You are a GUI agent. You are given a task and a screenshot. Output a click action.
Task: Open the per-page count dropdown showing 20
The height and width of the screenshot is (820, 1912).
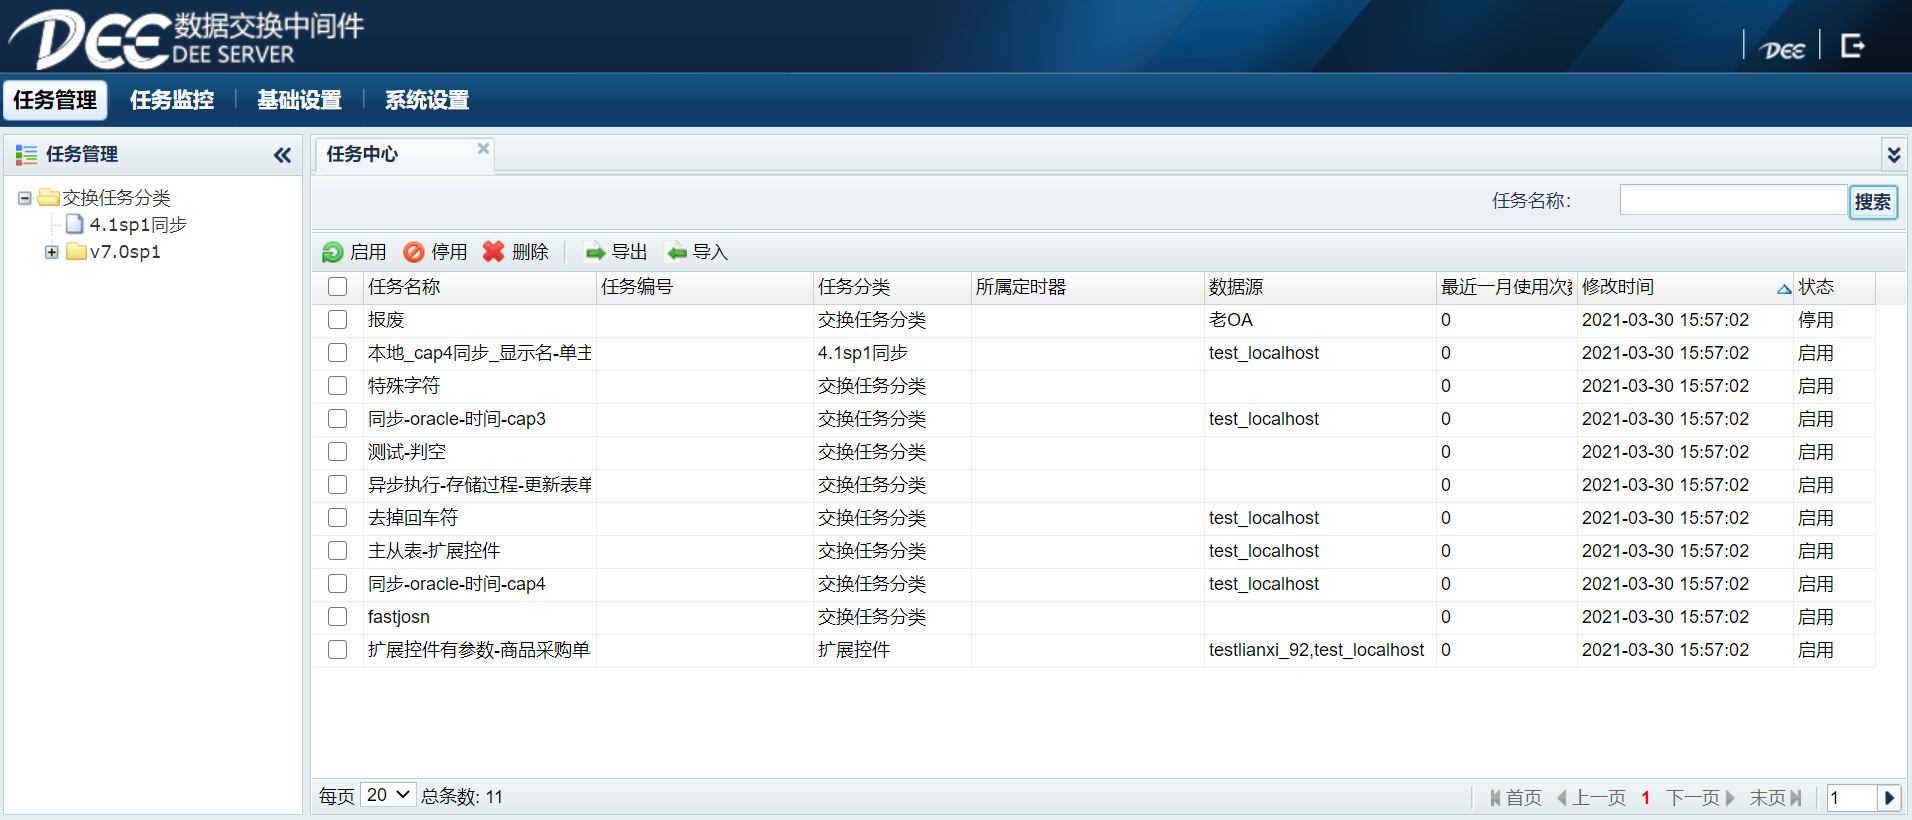point(388,795)
